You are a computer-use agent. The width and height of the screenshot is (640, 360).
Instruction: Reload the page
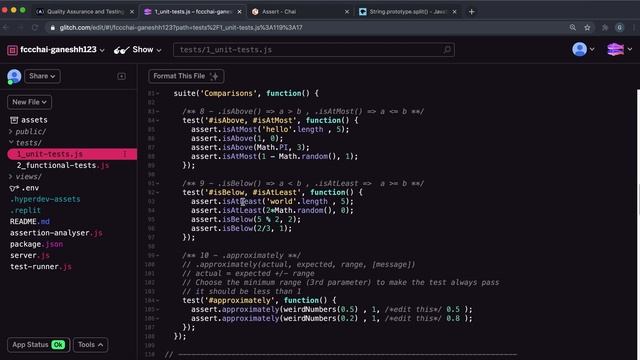coord(35,28)
